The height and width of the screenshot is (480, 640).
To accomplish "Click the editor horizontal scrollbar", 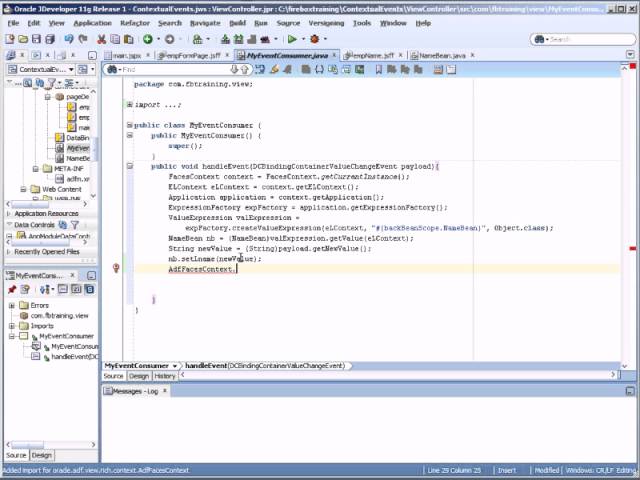I will [398, 375].
